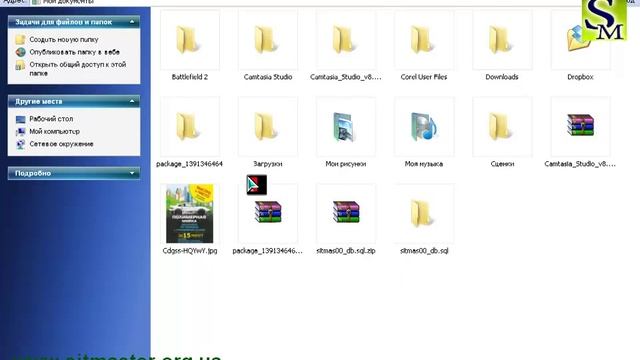640x360 pixels.
Task: Select the package_139134646 WinRAR archive icon
Action: pos(268,212)
